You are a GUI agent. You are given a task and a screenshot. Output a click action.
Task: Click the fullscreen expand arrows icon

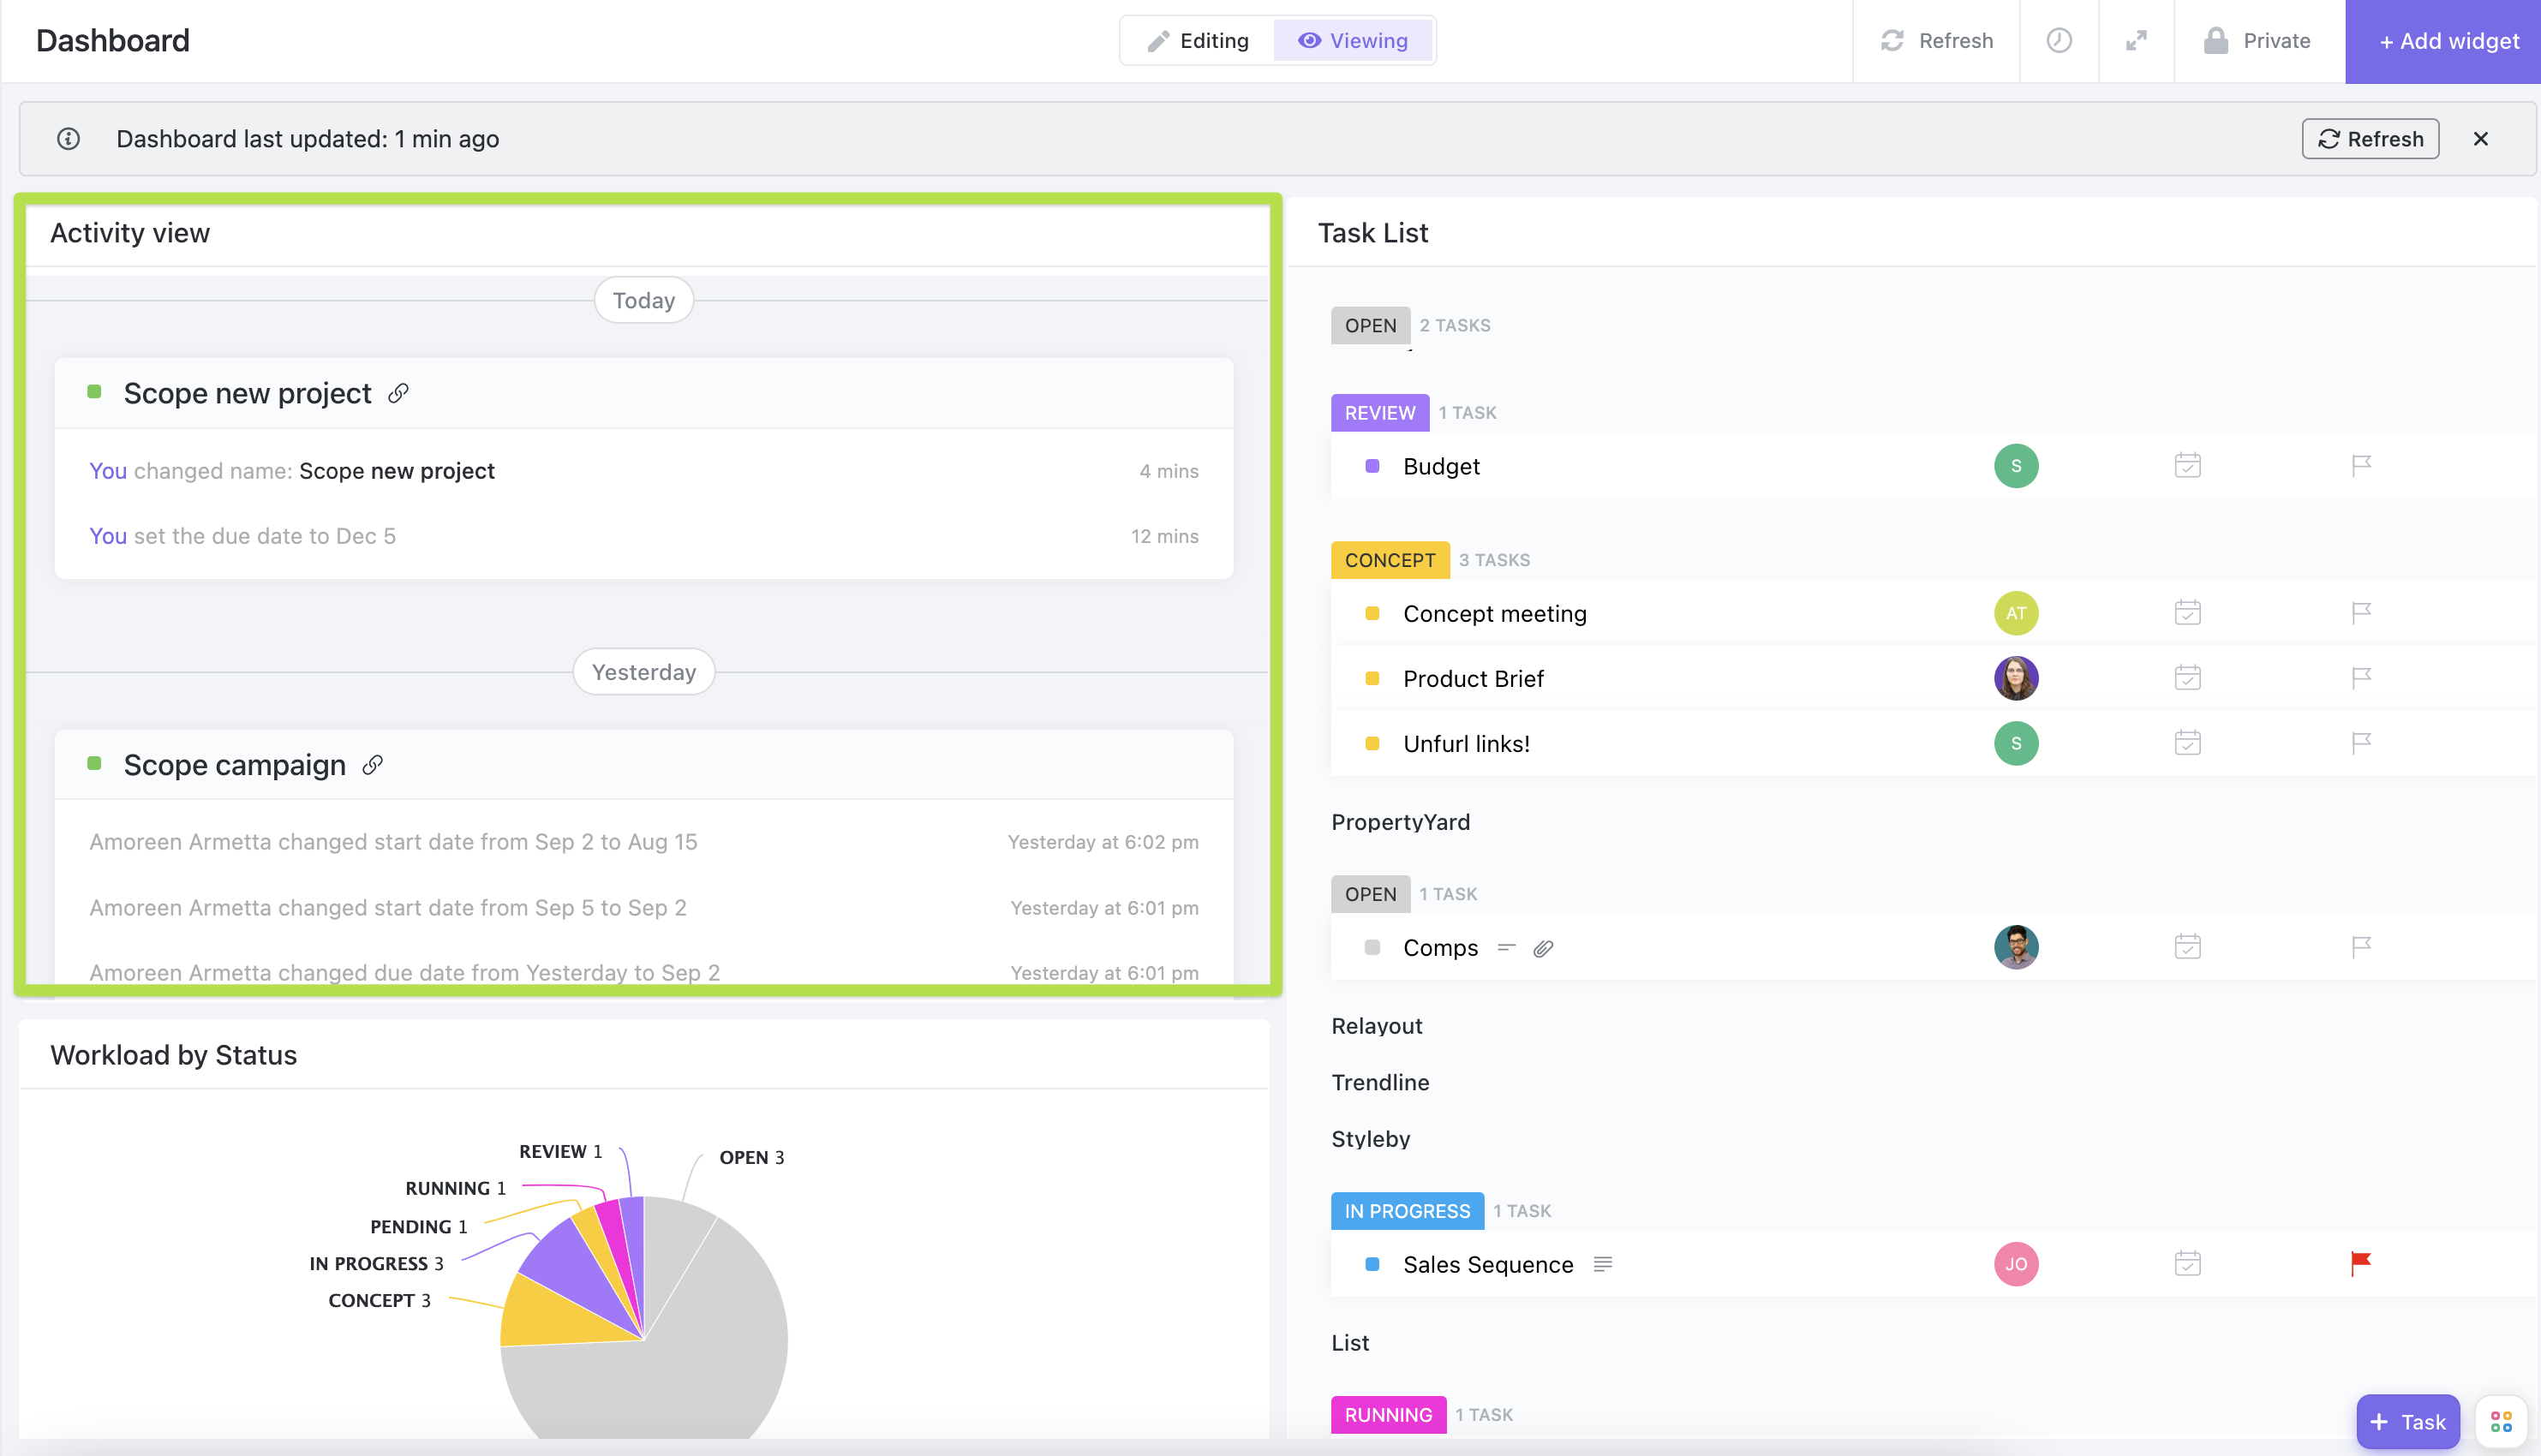pos(2135,41)
